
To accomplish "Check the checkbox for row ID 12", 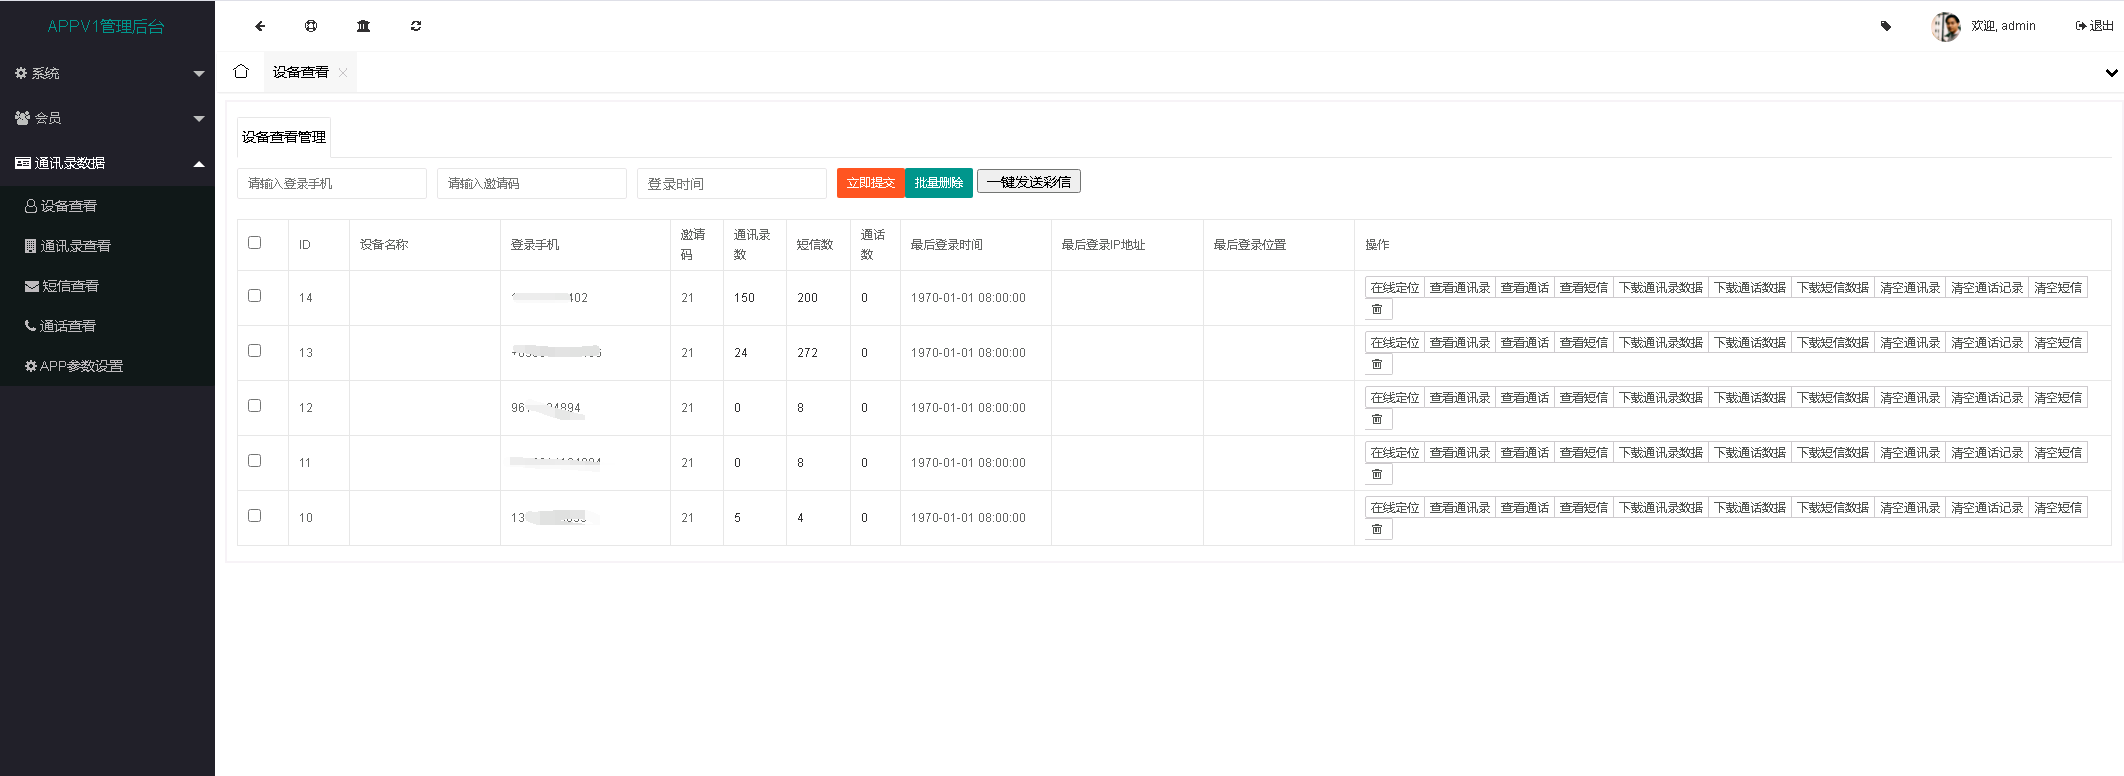I will click(254, 406).
